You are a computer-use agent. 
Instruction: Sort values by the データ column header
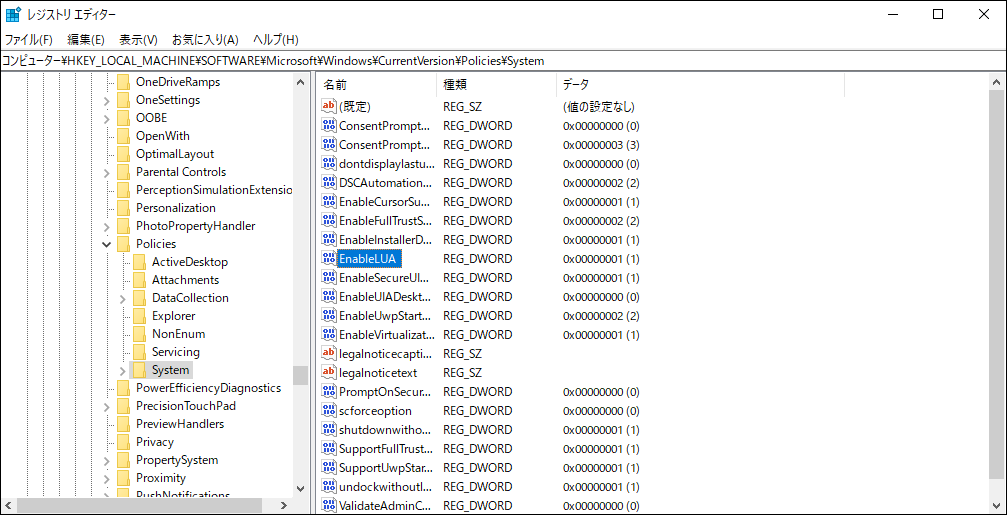click(700, 84)
